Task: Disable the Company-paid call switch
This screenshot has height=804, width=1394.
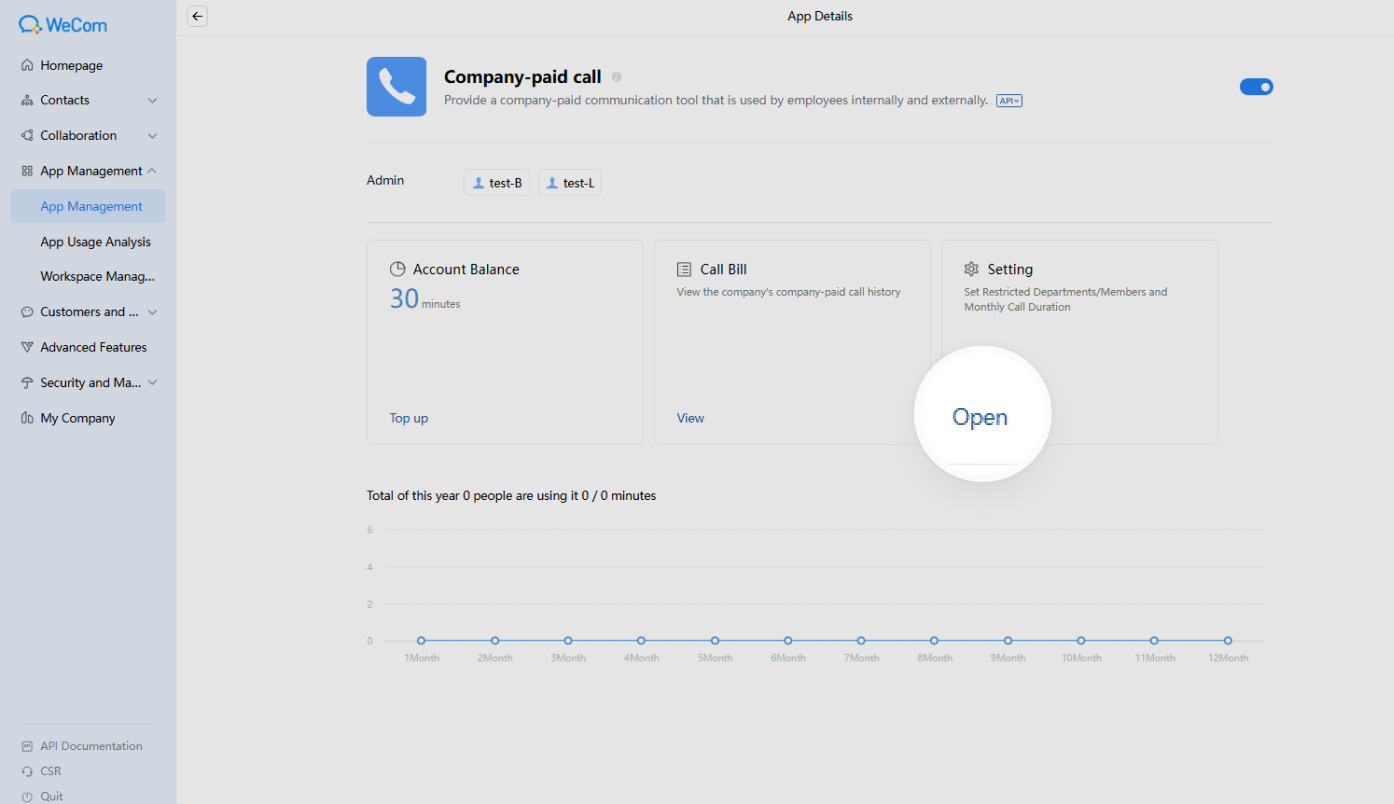Action: tap(1256, 87)
